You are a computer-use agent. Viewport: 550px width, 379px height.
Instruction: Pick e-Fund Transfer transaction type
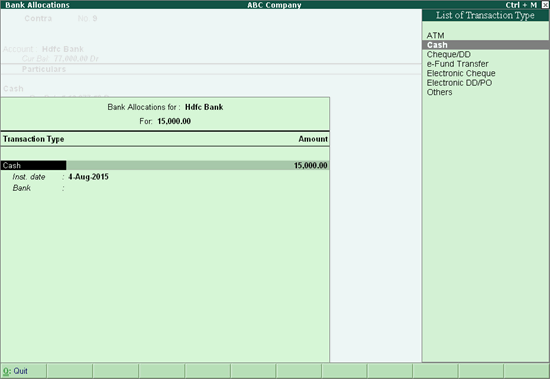coord(457,64)
